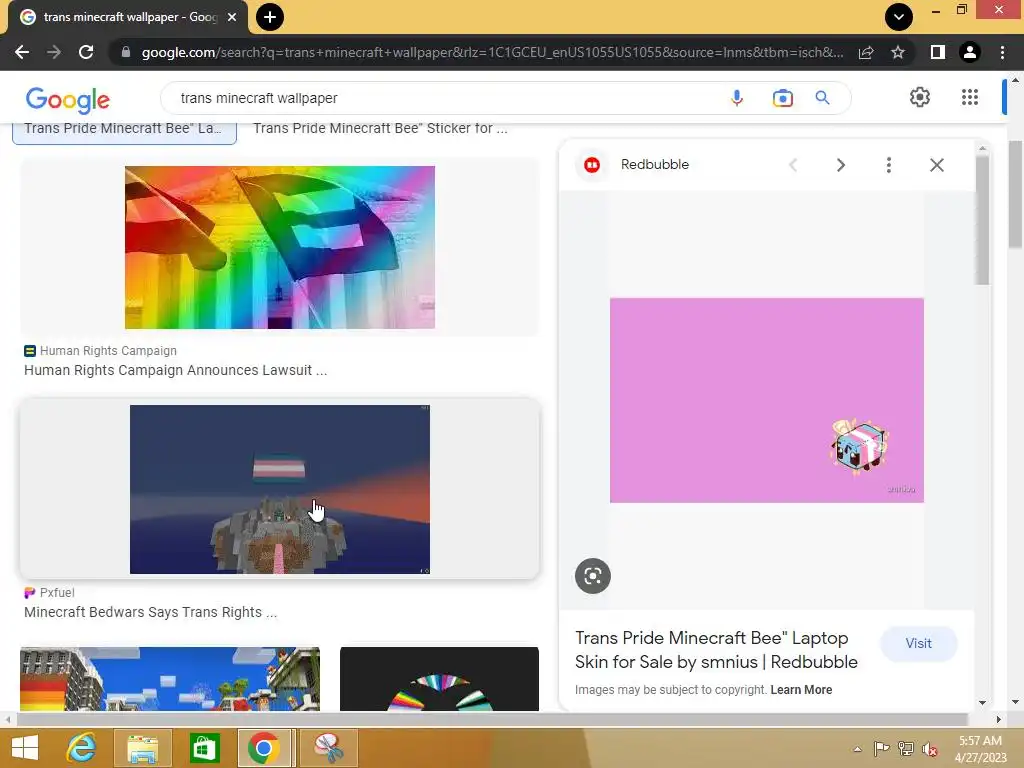This screenshot has height=768, width=1024.
Task: Click the pink Minecraft bee preview image
Action: 767,400
